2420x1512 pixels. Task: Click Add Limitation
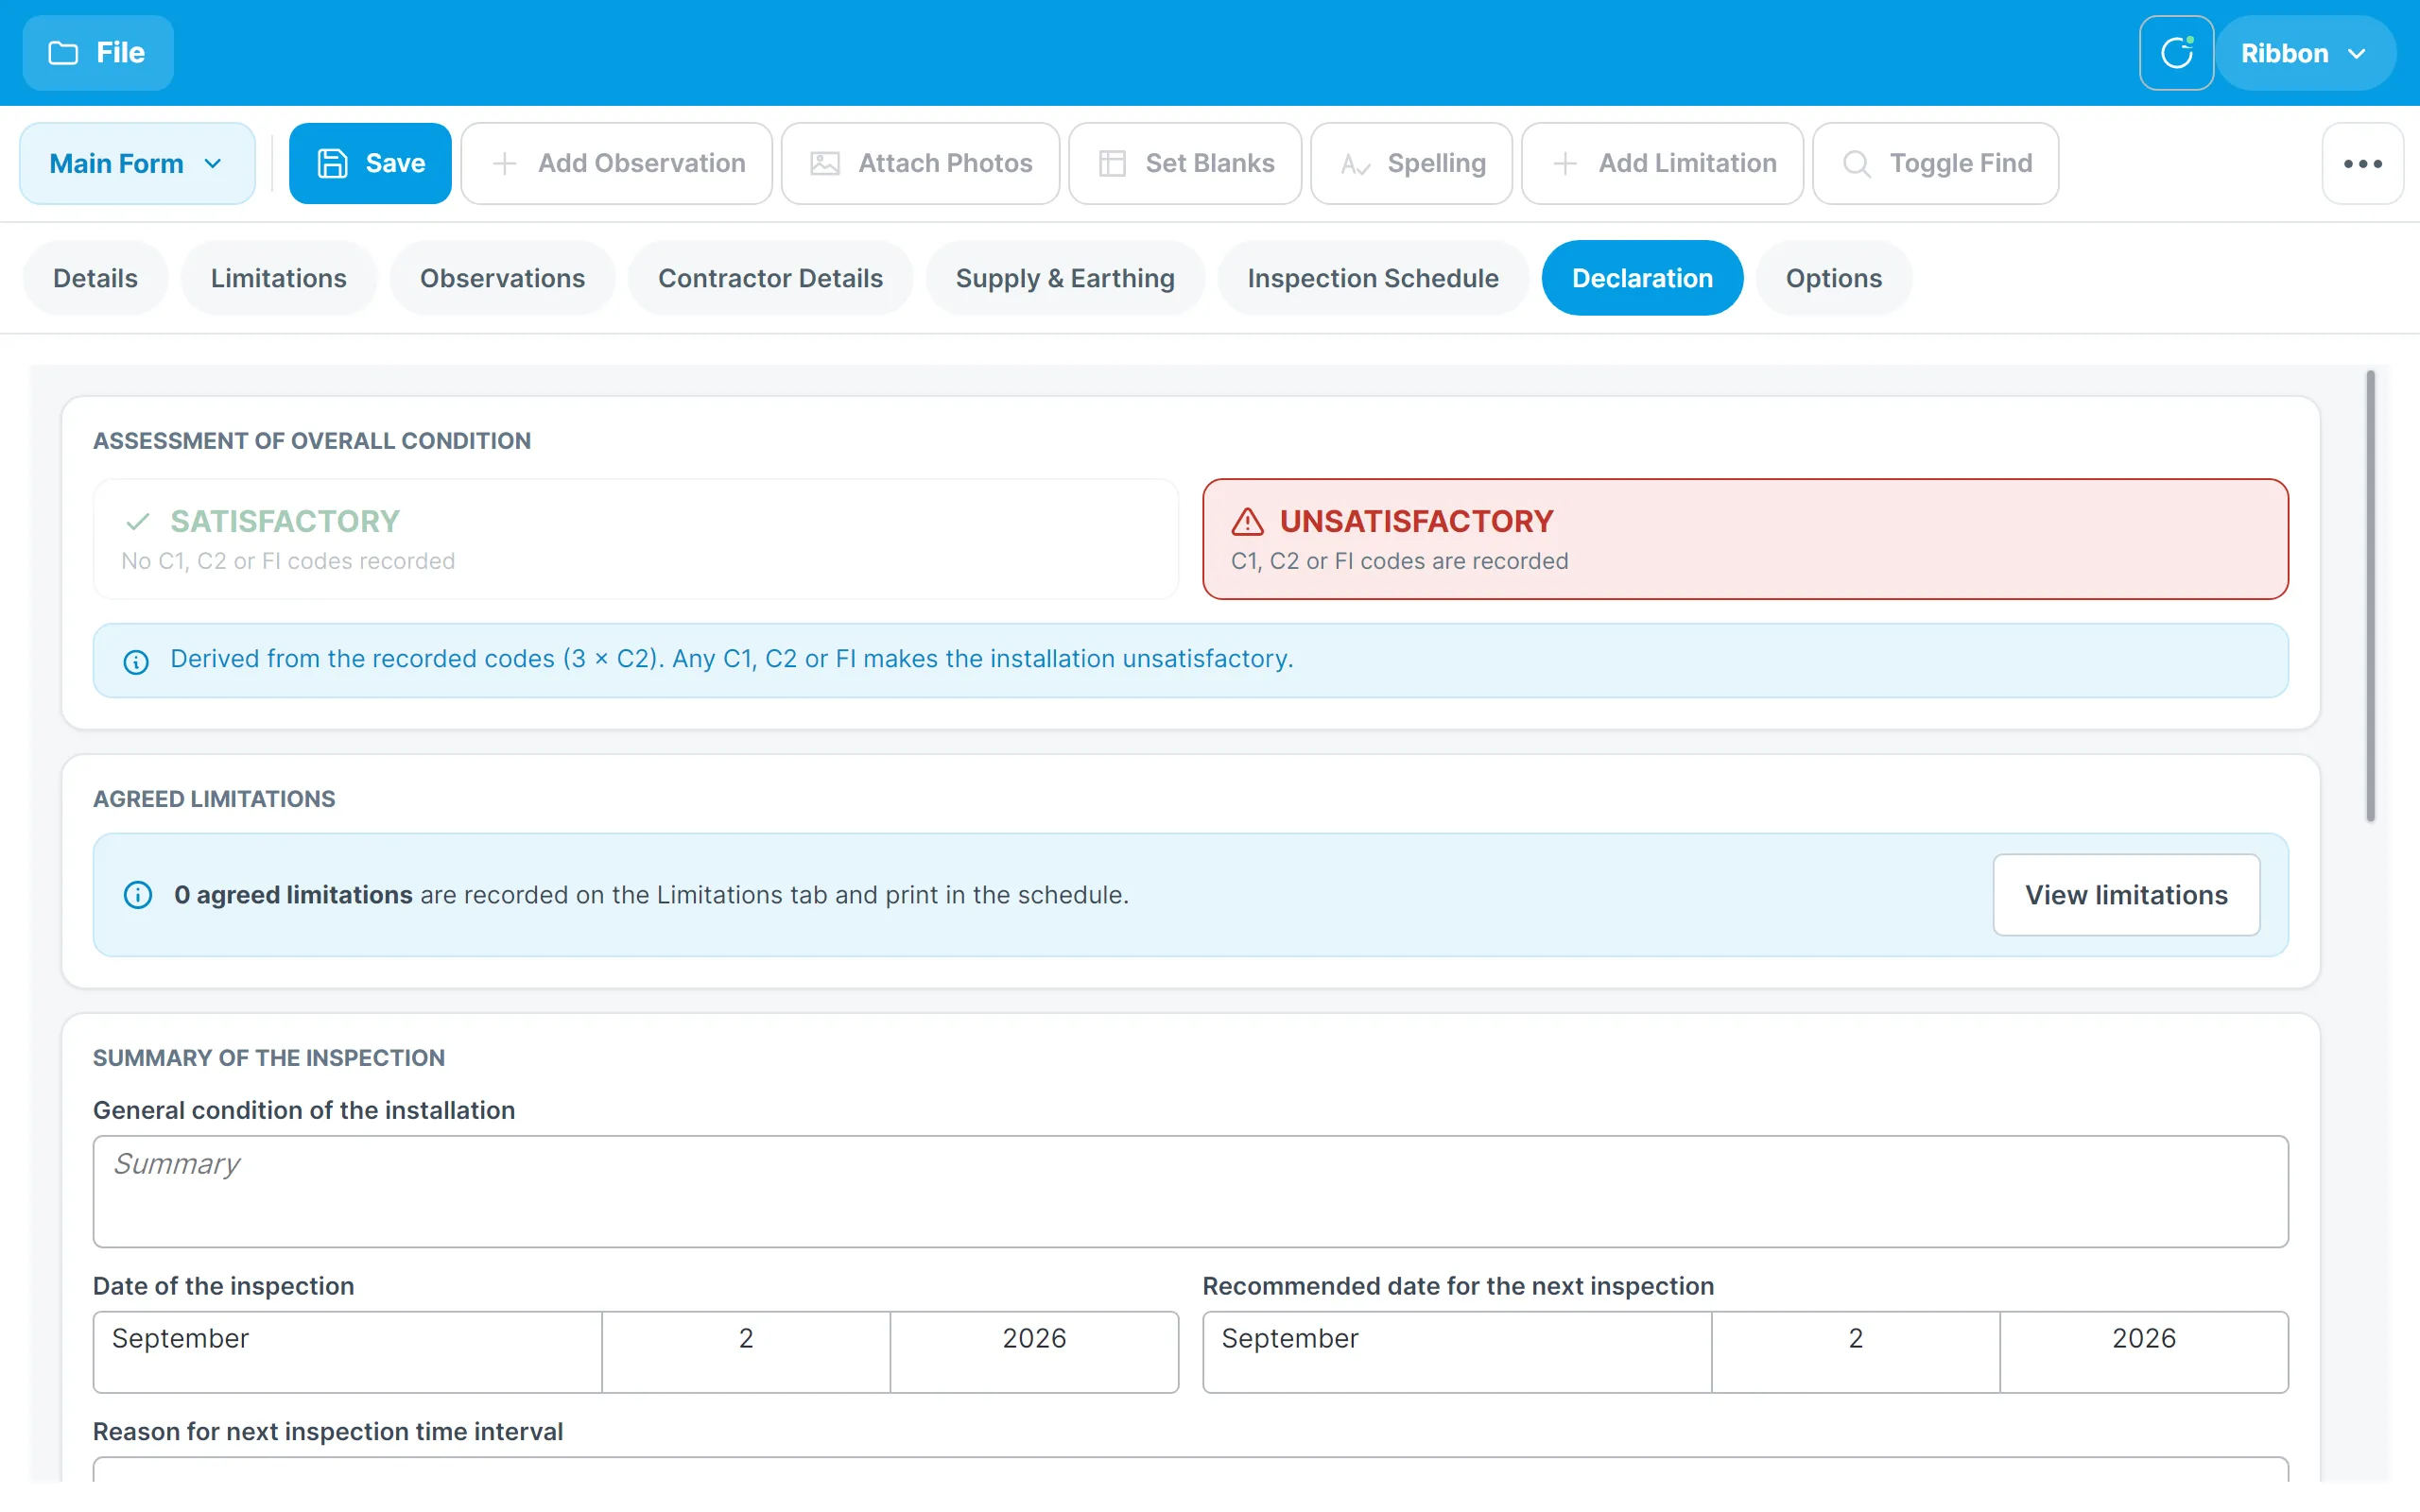1662,163
